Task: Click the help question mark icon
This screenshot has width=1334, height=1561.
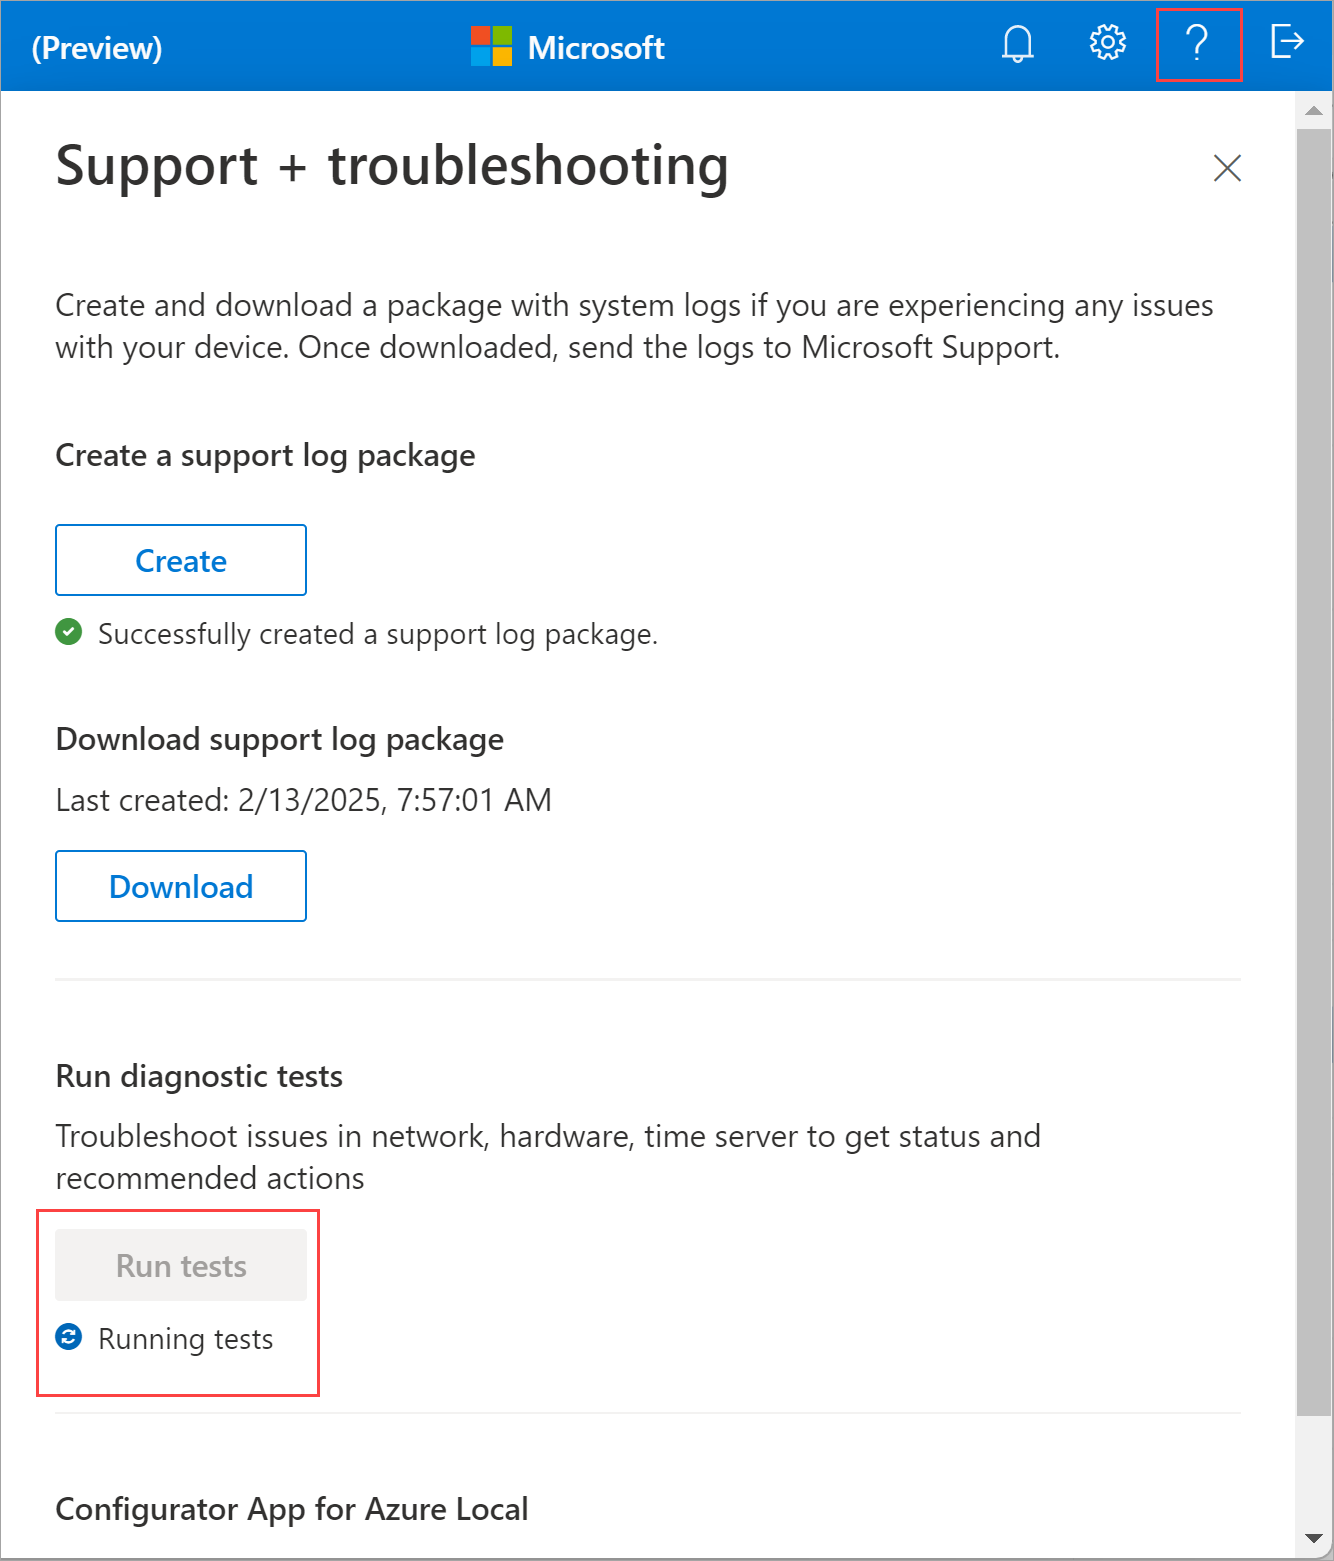Action: (x=1197, y=44)
